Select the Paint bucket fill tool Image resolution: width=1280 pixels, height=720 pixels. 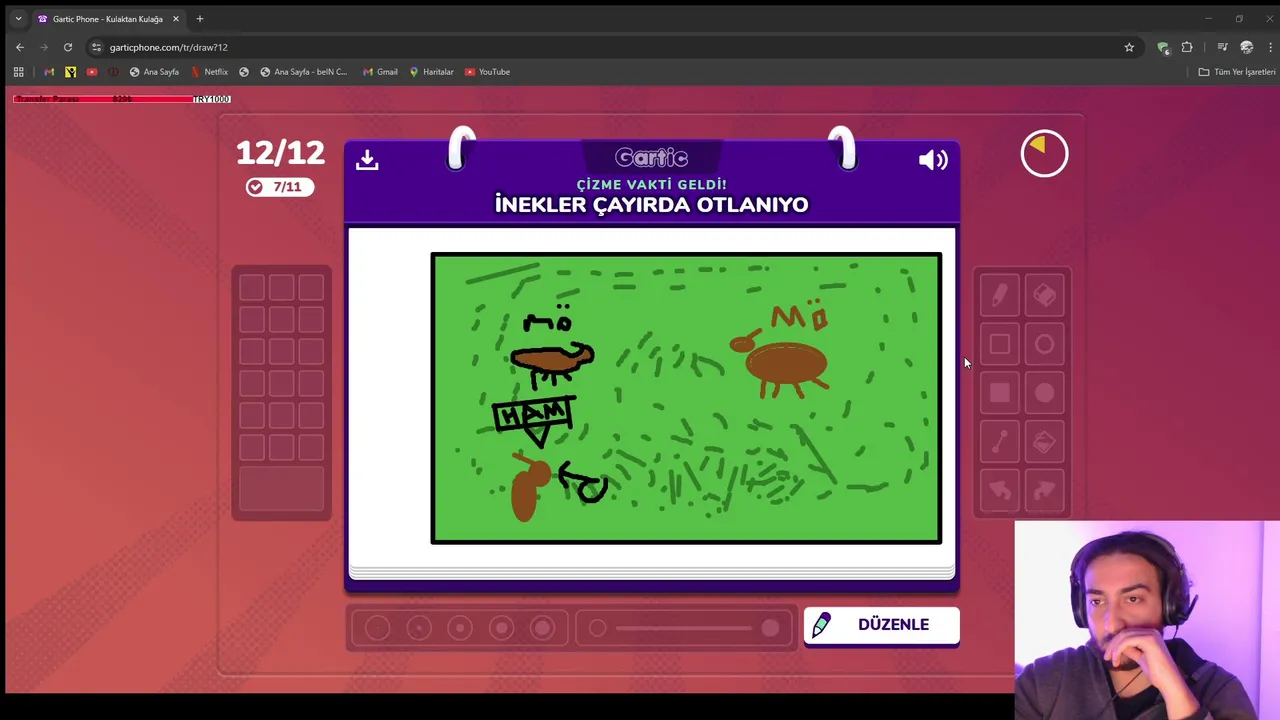point(1044,442)
